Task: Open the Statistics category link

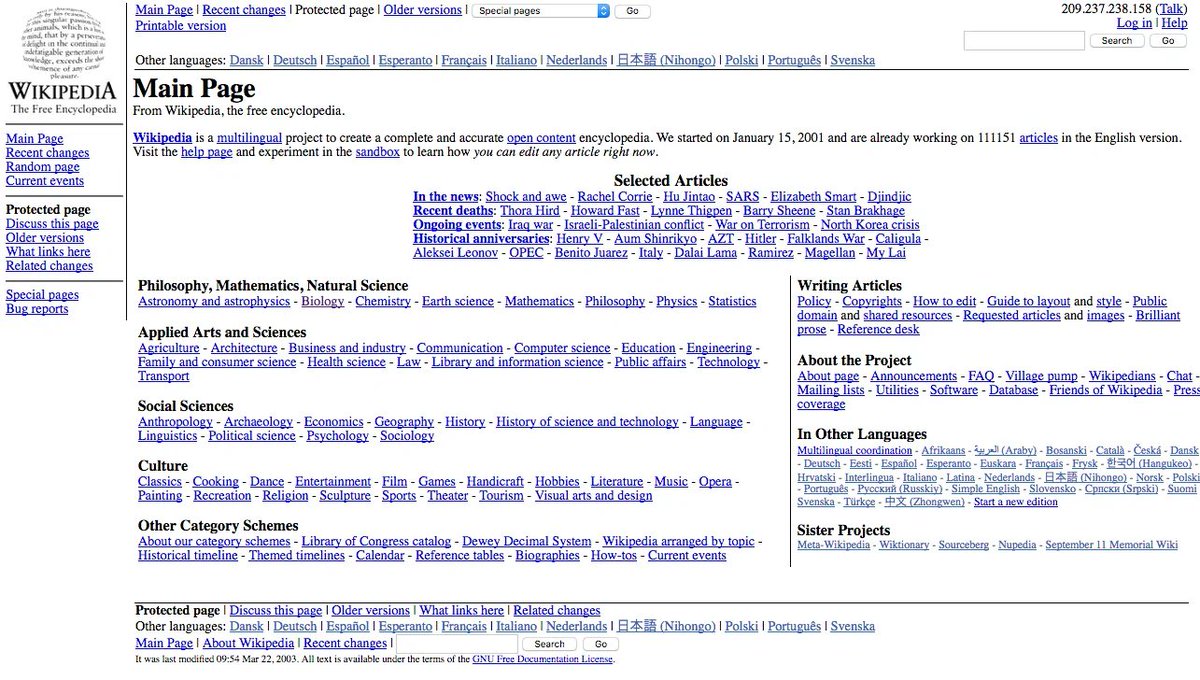Action: pyautogui.click(x=732, y=301)
